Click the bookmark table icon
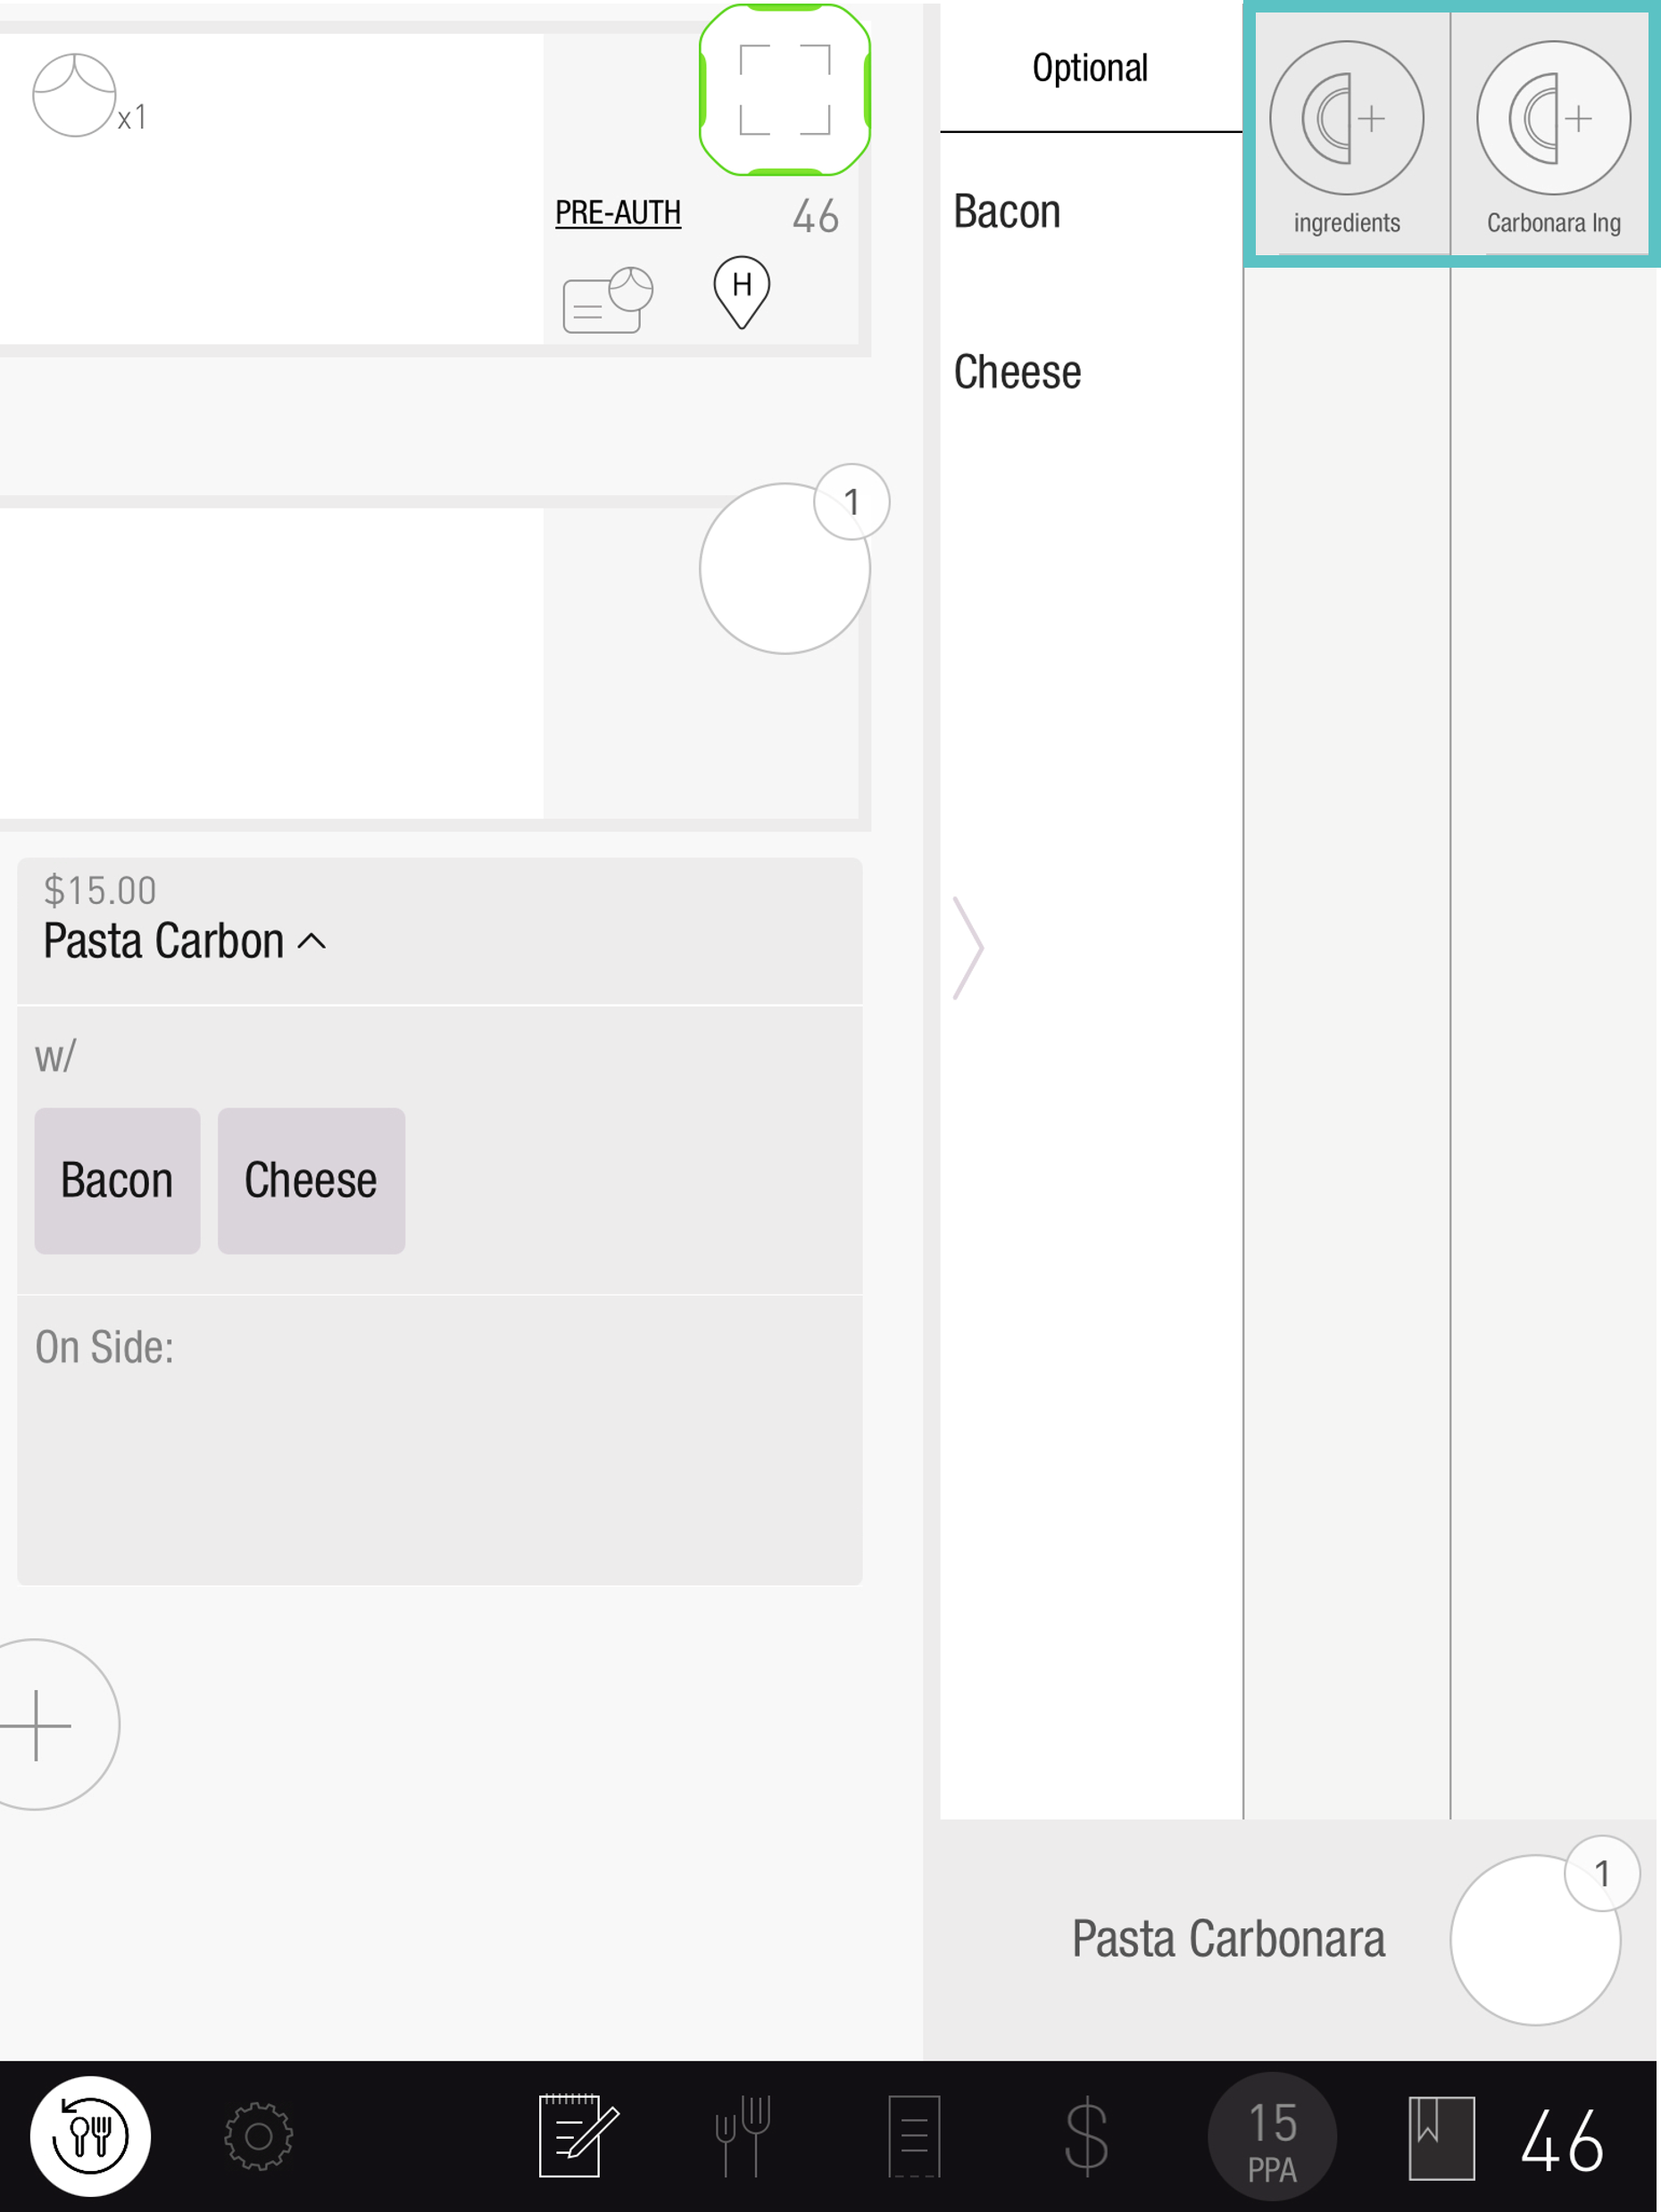This screenshot has width=1661, height=2212. click(x=1440, y=2136)
